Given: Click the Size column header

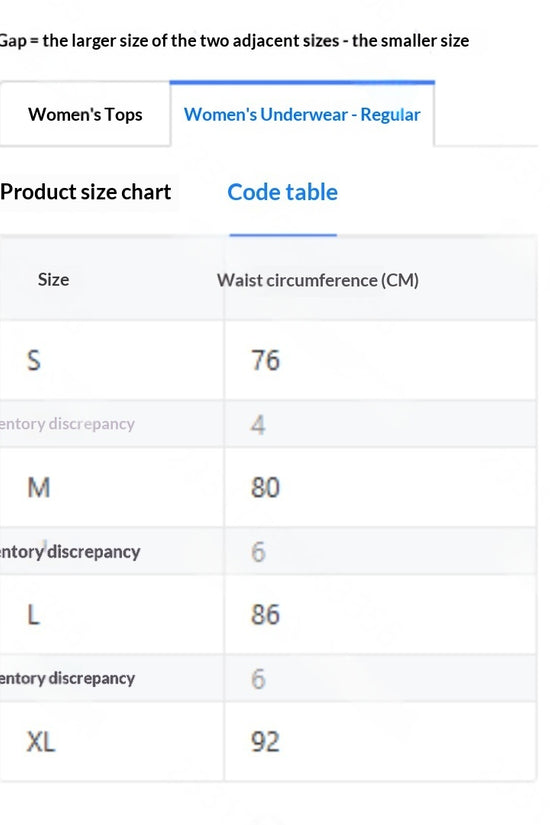Looking at the screenshot, I should point(53,279).
